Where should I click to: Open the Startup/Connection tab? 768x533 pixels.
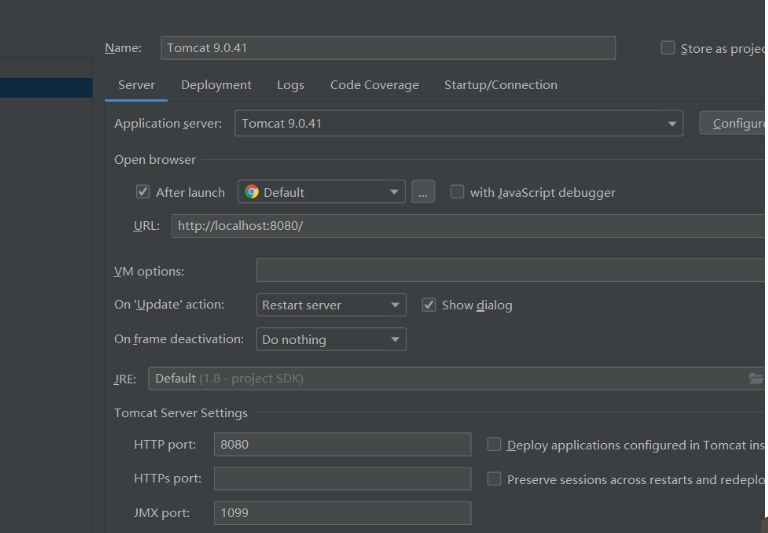(x=501, y=85)
